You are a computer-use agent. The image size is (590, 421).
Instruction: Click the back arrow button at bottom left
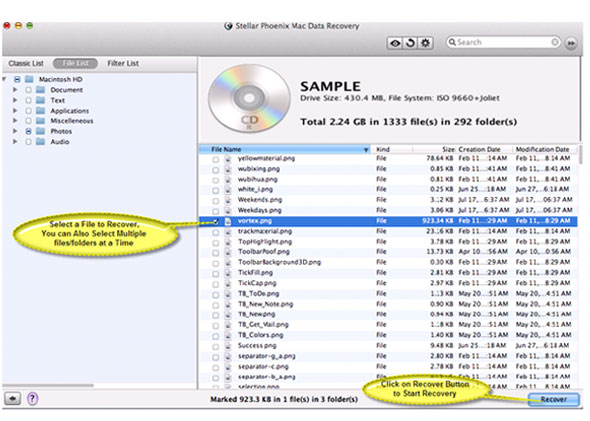tap(13, 398)
